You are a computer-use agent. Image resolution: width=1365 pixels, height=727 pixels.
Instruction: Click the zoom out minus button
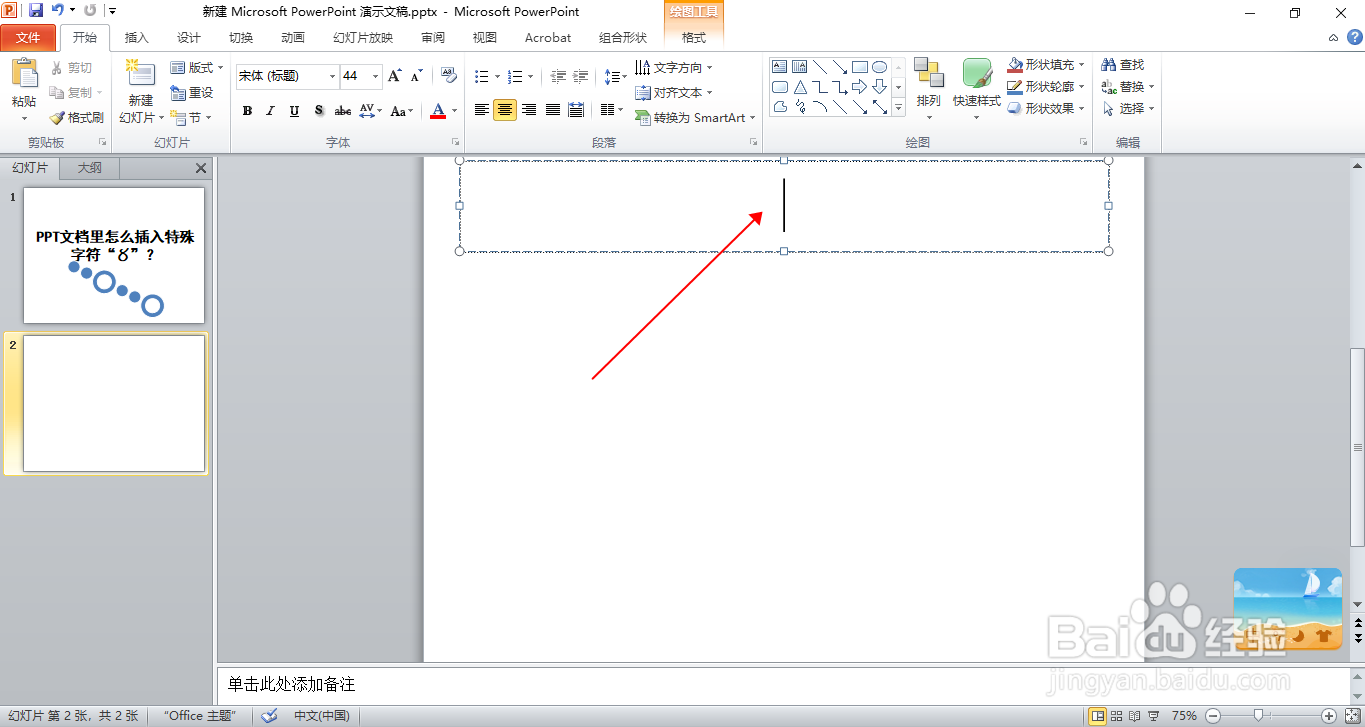(x=1213, y=715)
